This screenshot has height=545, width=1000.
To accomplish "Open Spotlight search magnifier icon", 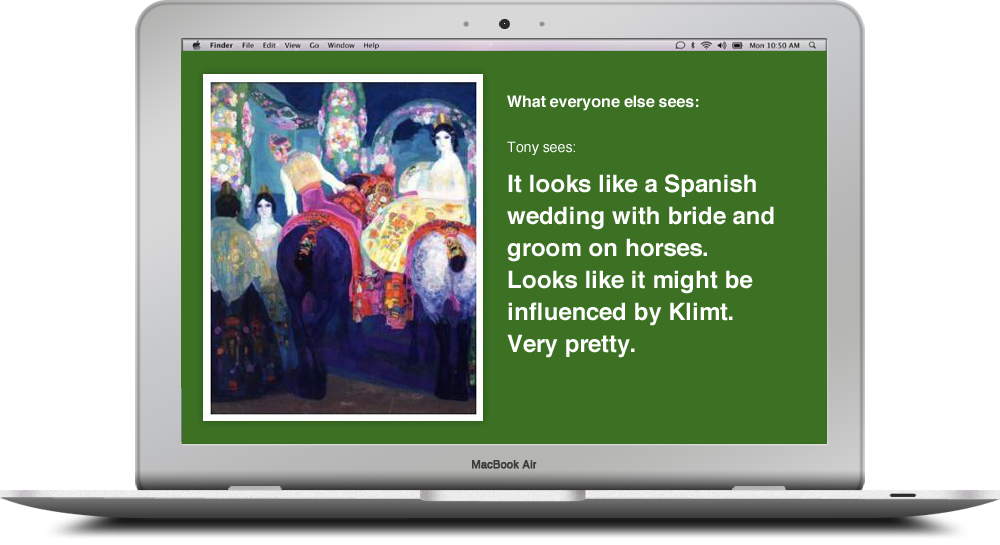I will 812,45.
